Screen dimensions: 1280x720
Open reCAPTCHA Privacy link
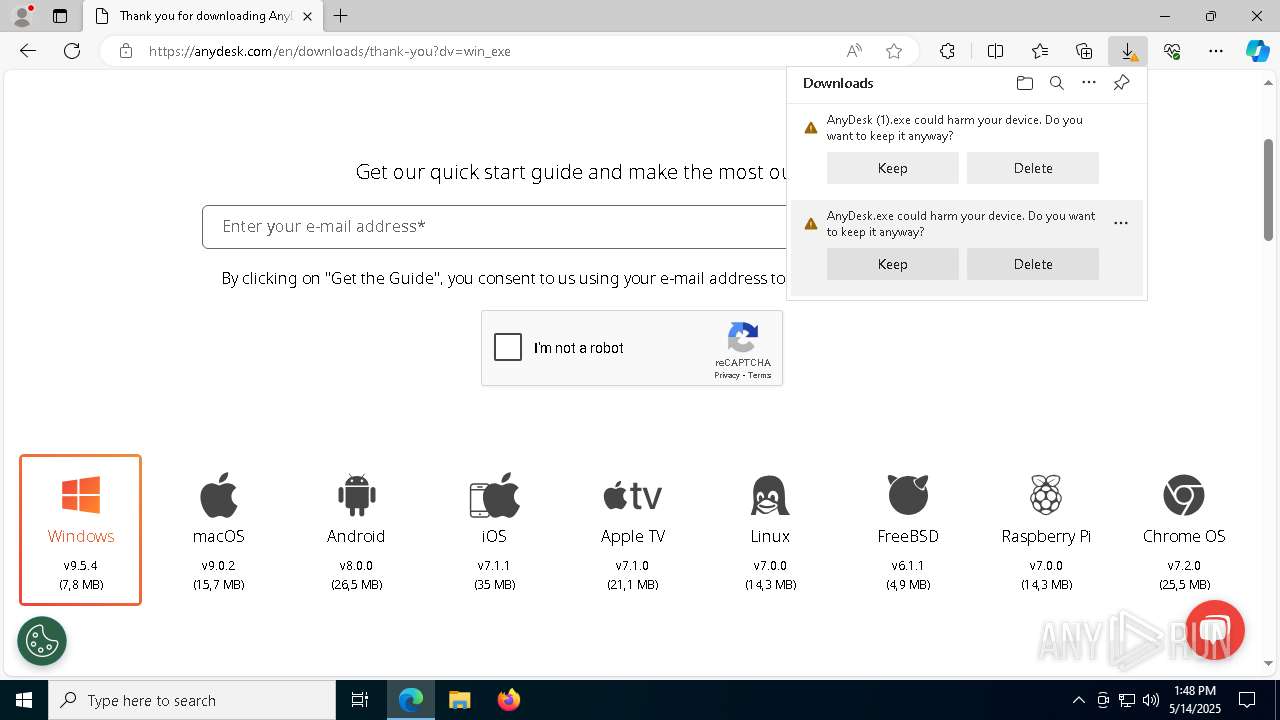[x=727, y=375]
